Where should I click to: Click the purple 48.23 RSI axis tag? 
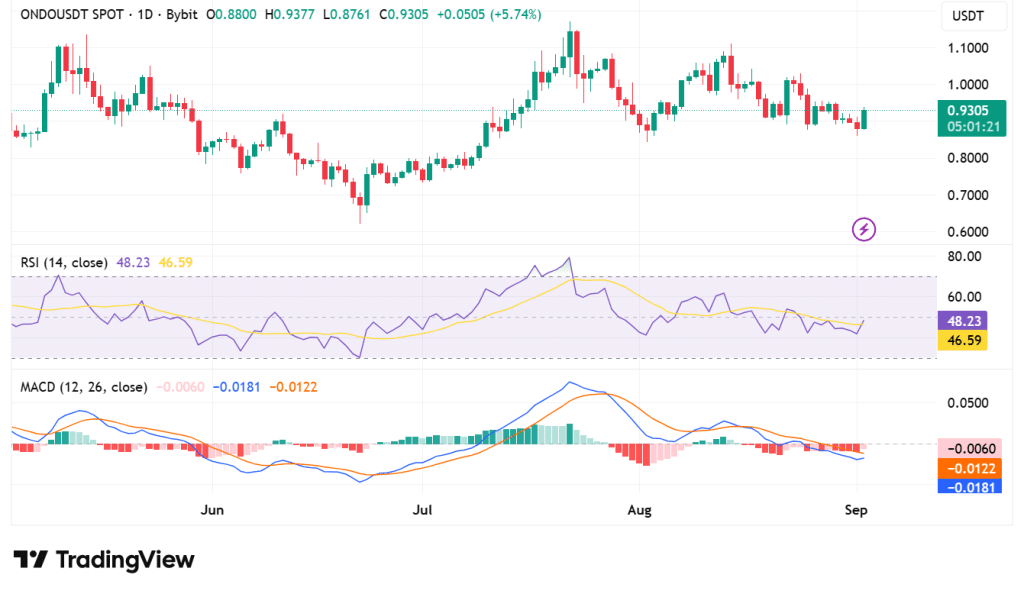coord(967,321)
